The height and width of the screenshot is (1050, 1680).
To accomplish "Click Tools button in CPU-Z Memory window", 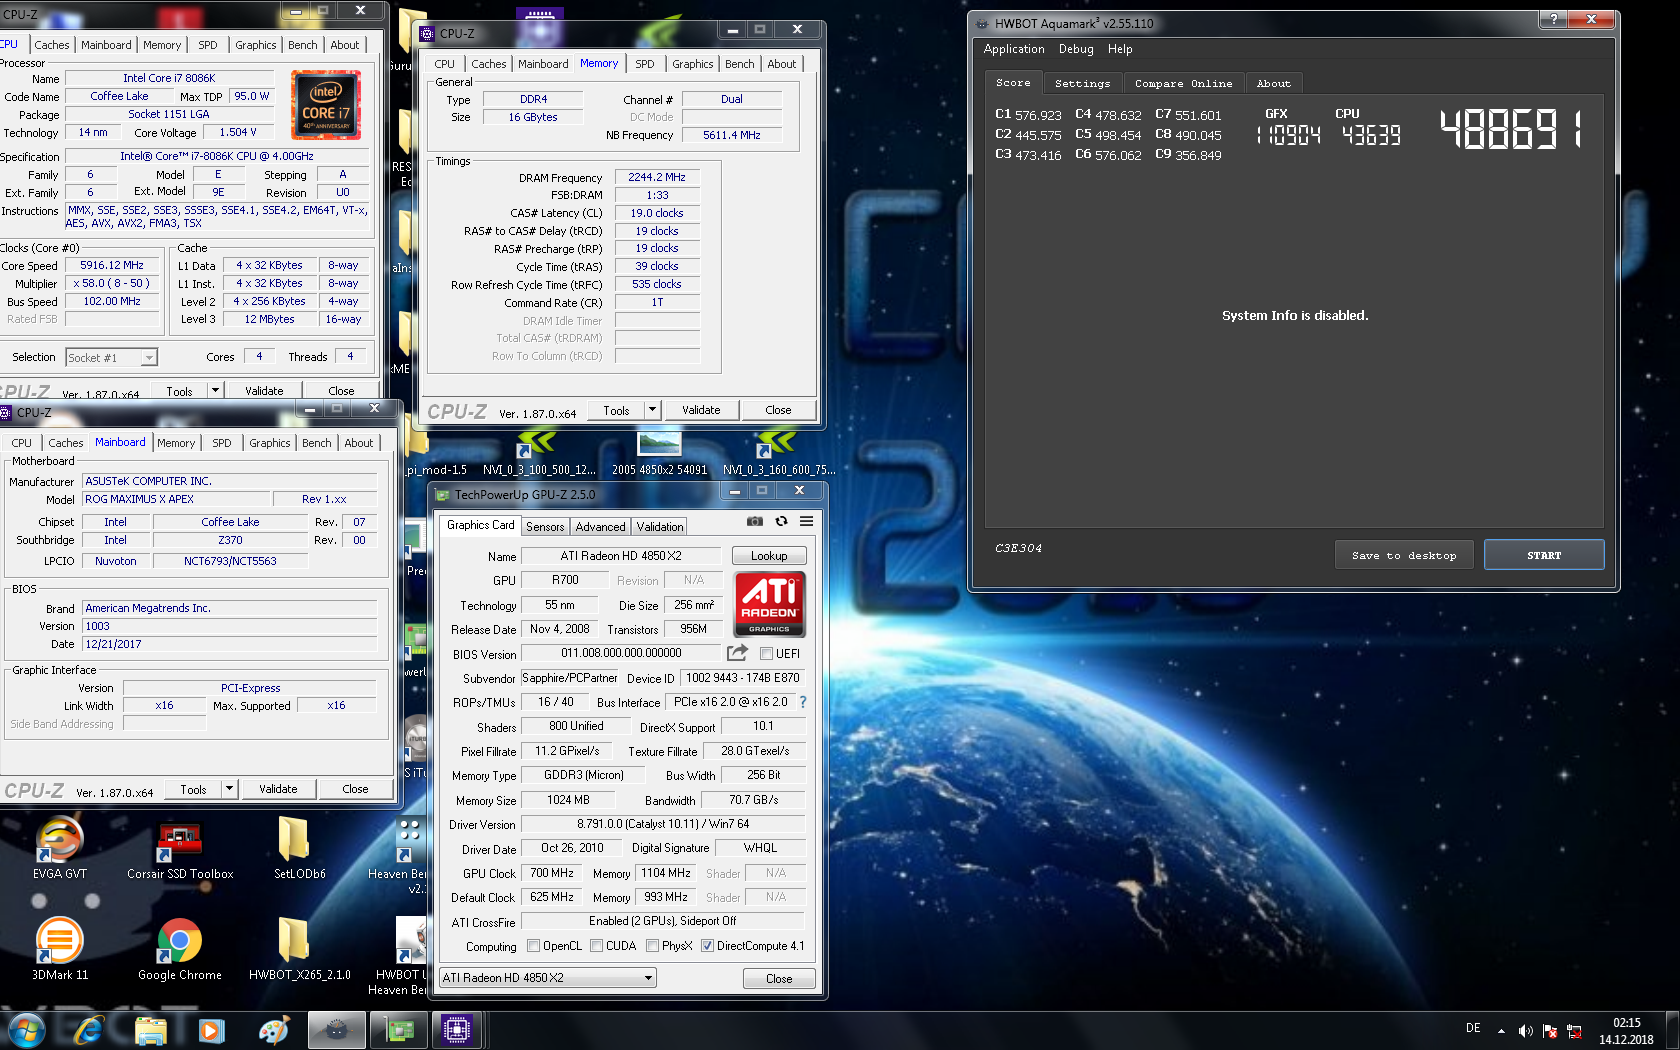I will click(x=616, y=410).
